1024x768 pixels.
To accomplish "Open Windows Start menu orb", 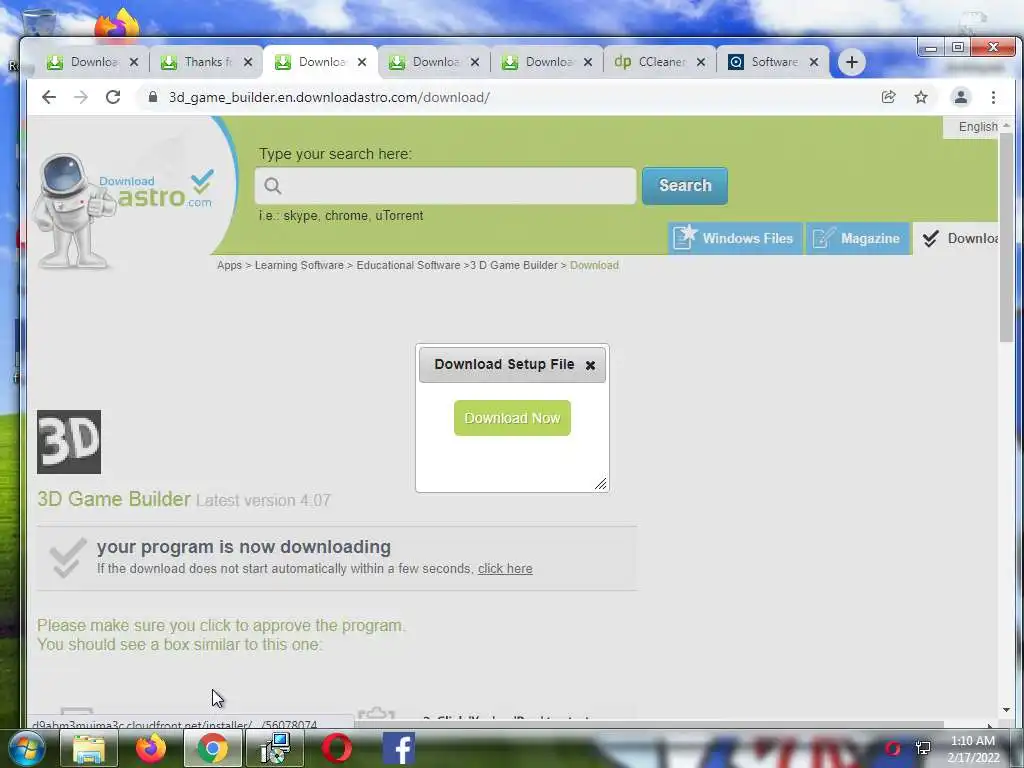I will (27, 748).
